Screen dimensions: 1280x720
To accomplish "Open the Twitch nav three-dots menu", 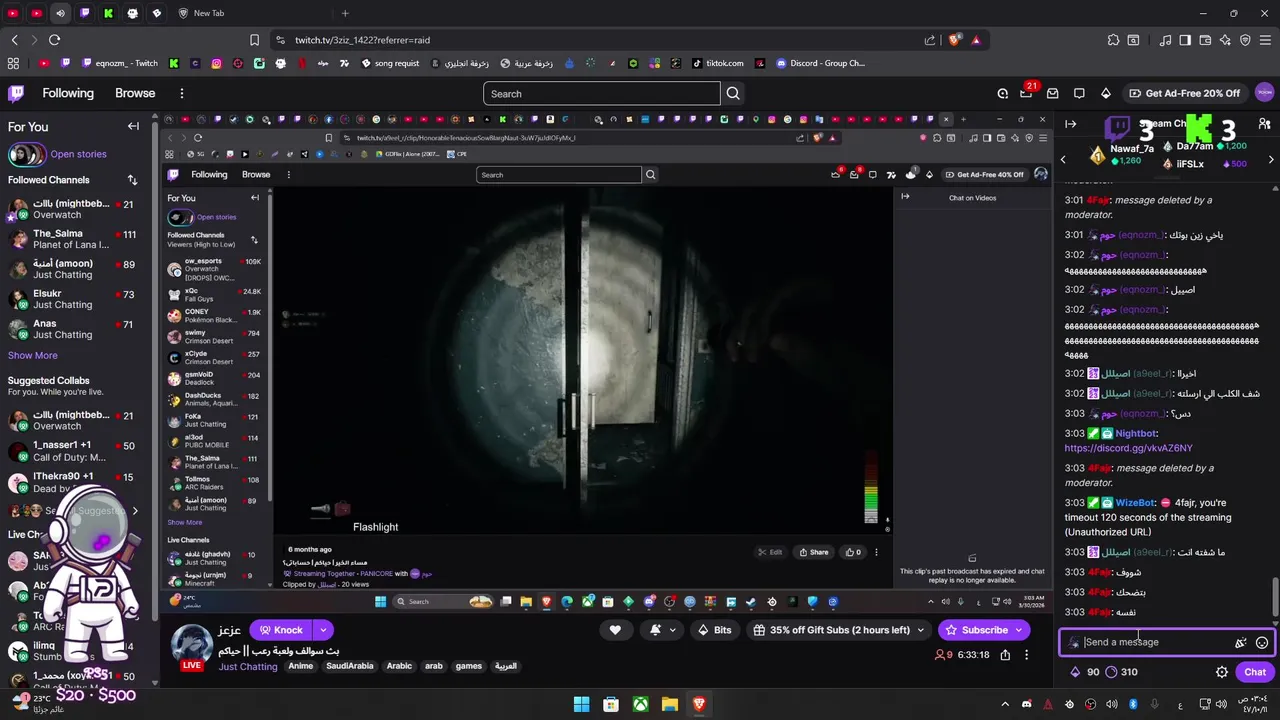I will point(181,93).
